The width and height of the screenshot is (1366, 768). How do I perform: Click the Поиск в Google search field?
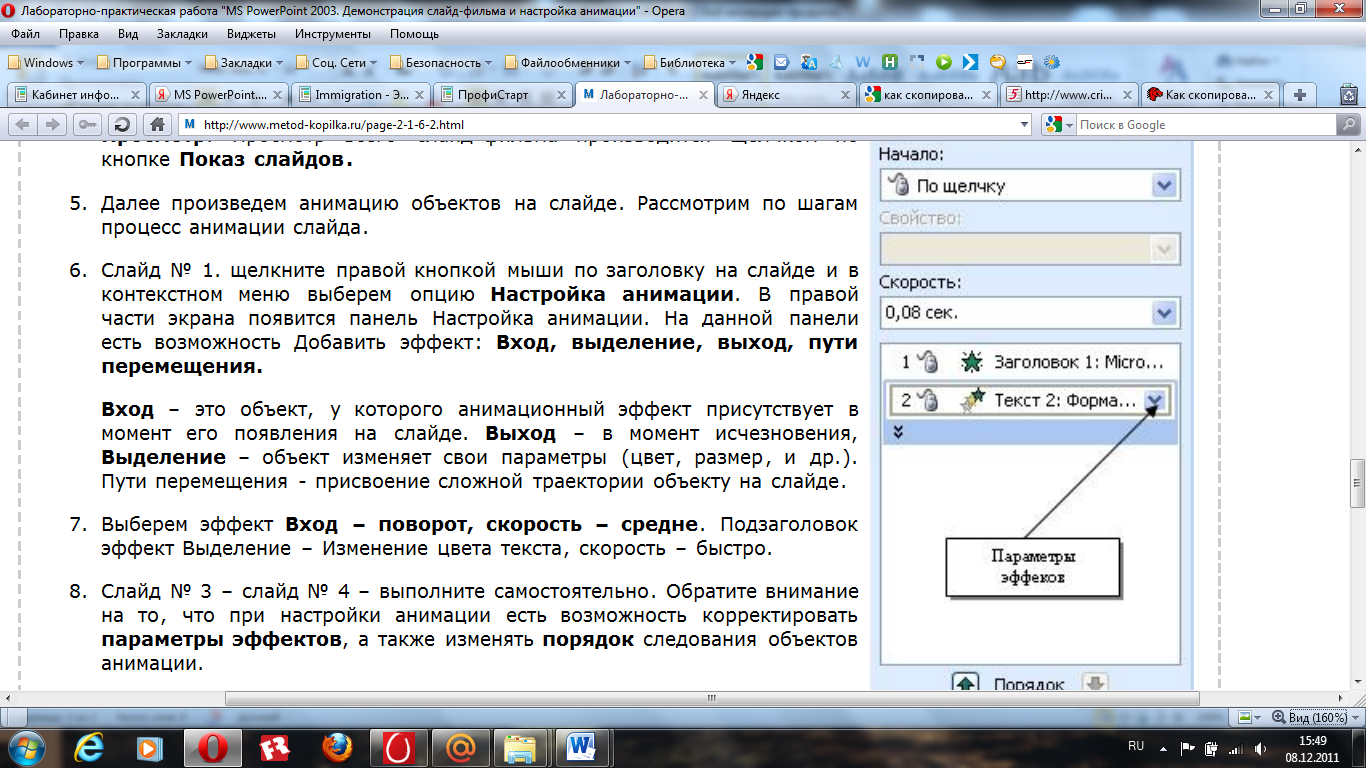point(1205,125)
